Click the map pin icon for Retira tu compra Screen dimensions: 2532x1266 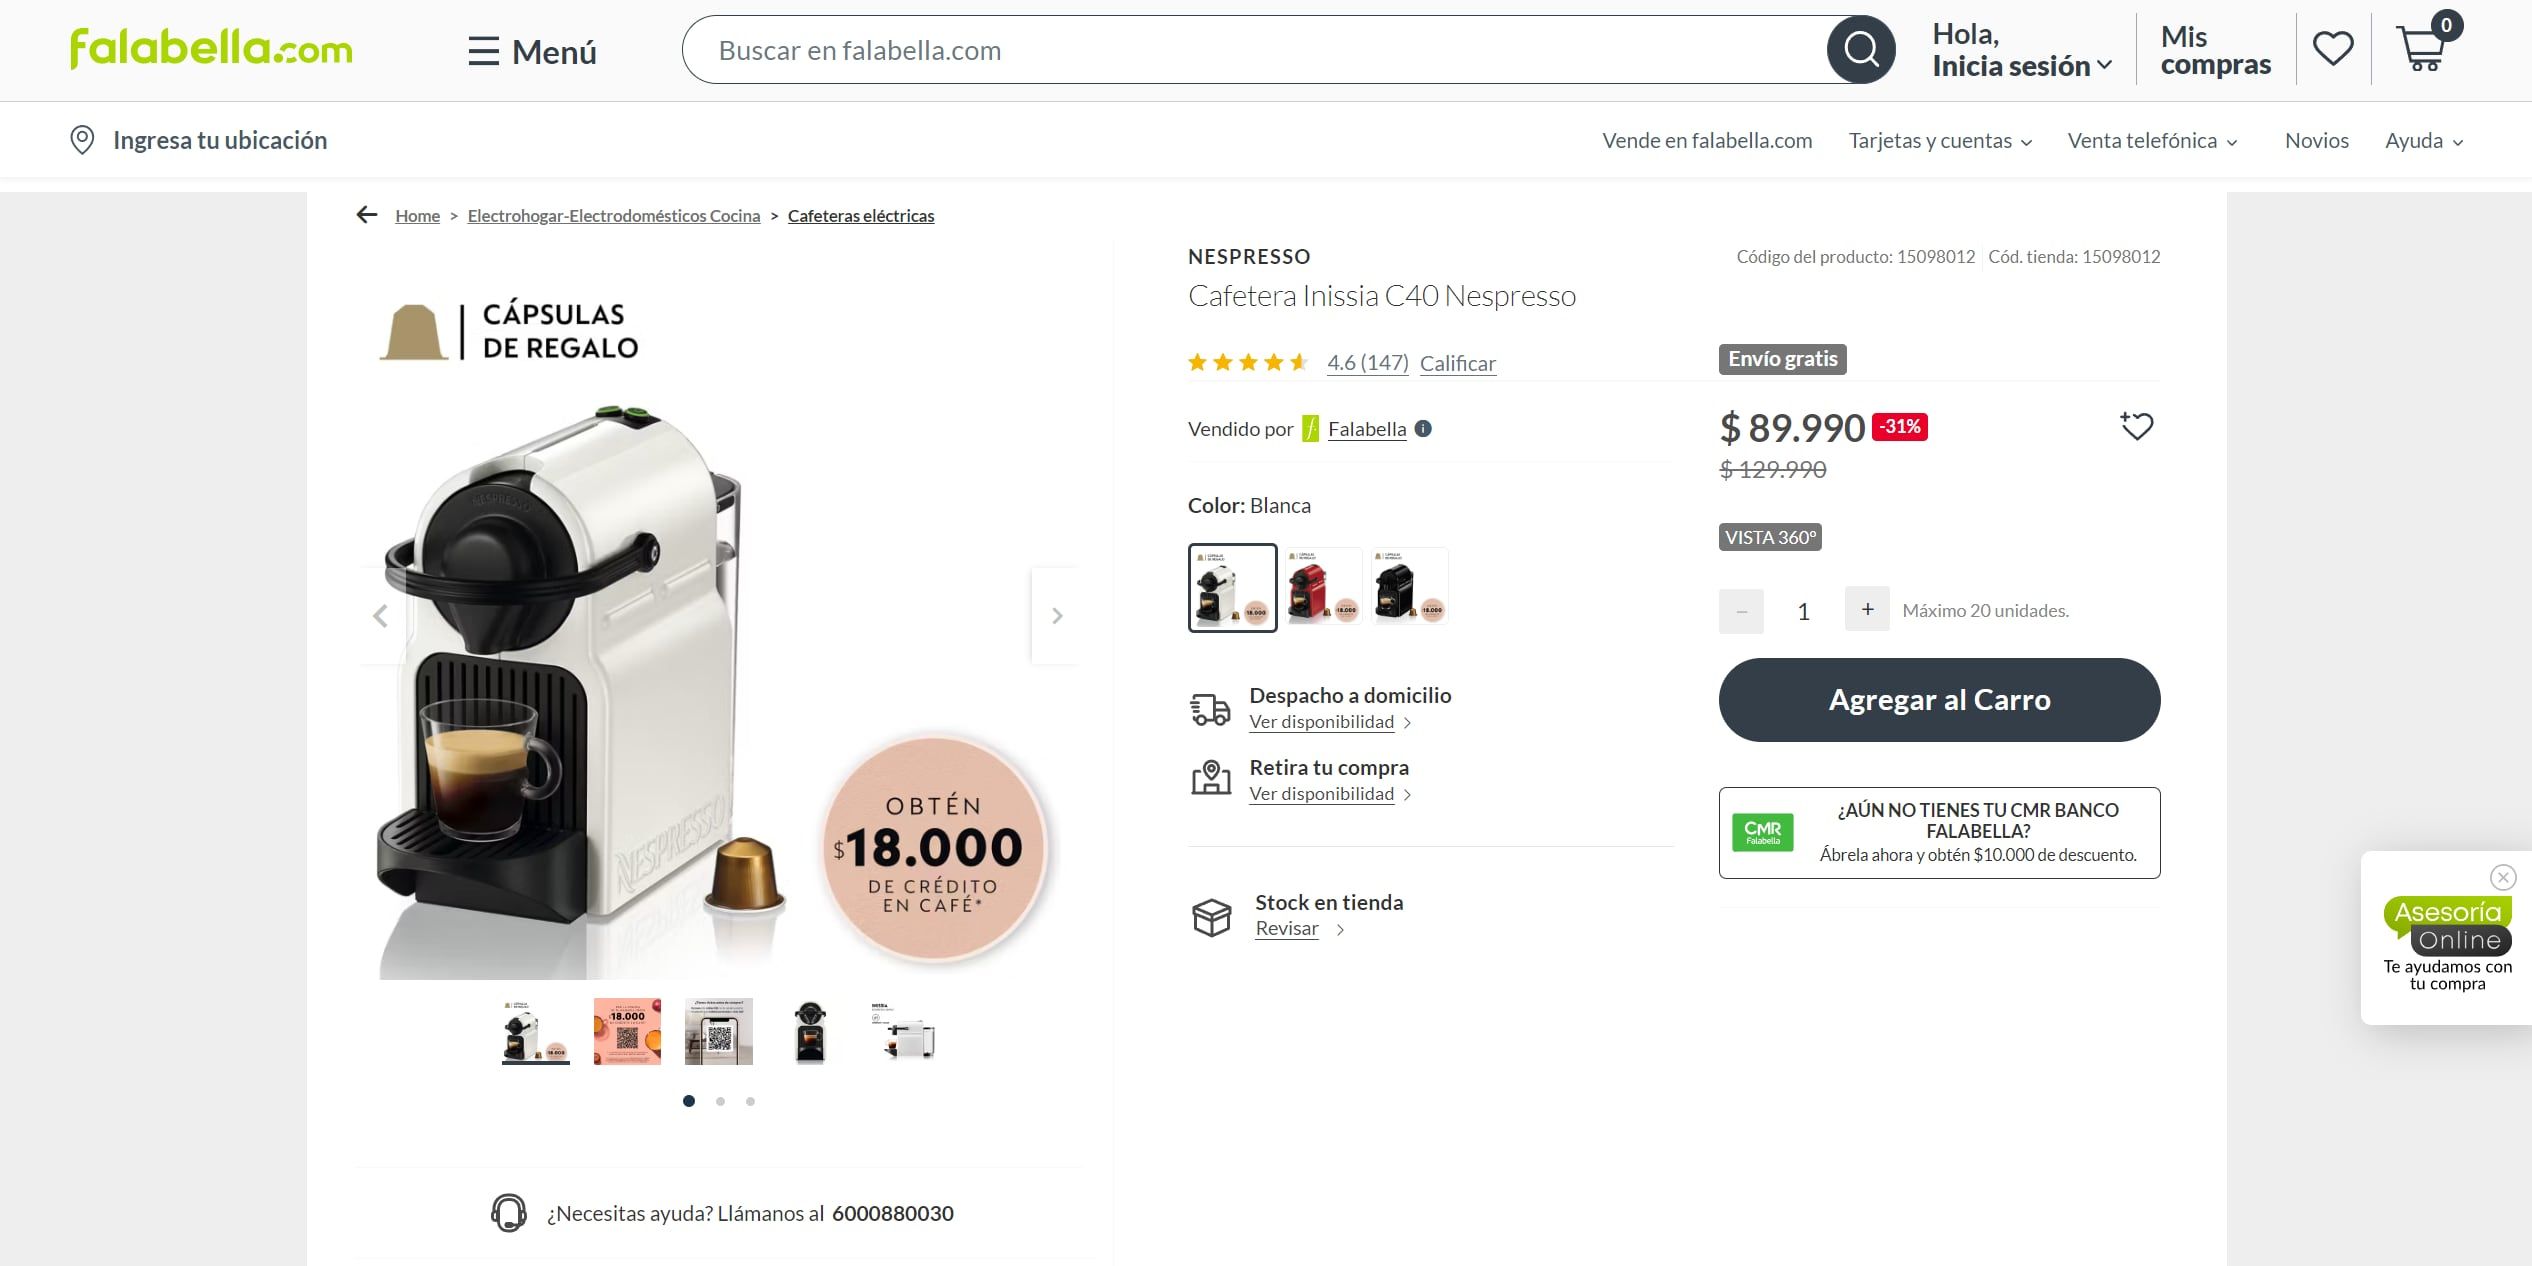point(1212,778)
